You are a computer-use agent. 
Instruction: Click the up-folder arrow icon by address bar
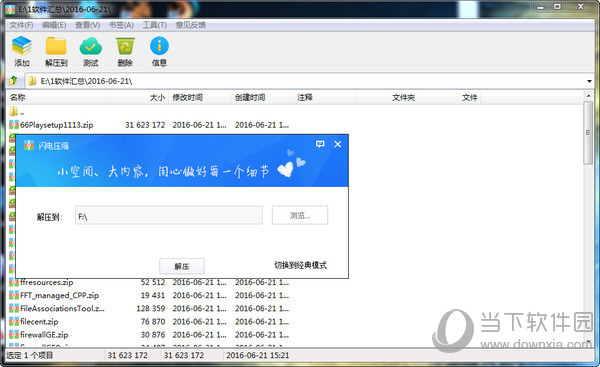pos(13,81)
